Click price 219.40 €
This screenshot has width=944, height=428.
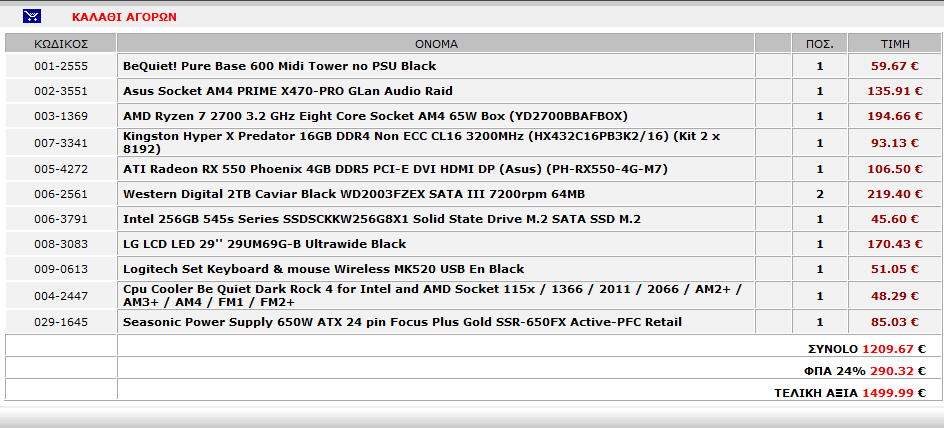(x=895, y=194)
